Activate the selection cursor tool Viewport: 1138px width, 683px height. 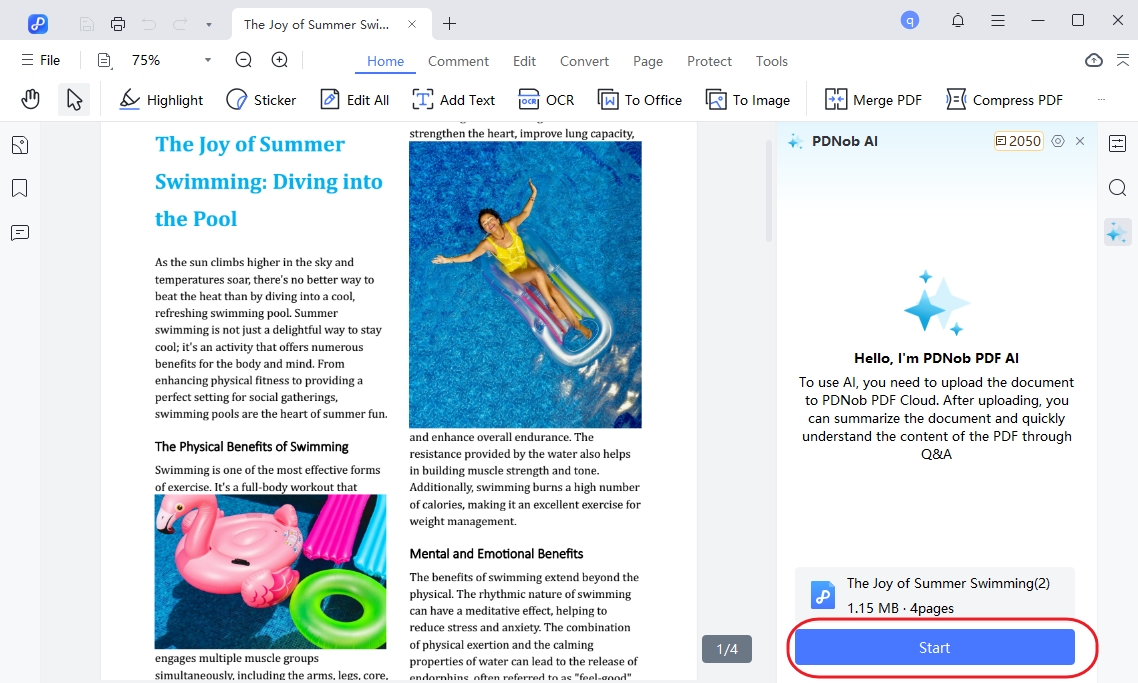point(73,99)
